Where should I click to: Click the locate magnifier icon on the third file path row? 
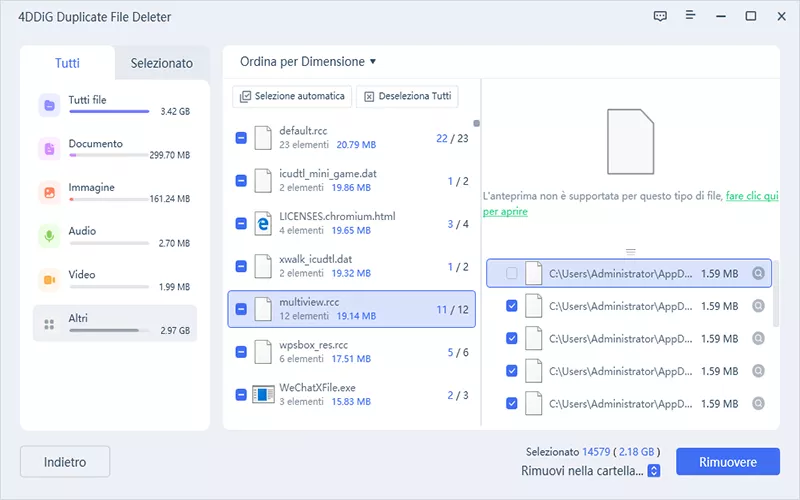pyautogui.click(x=759, y=339)
